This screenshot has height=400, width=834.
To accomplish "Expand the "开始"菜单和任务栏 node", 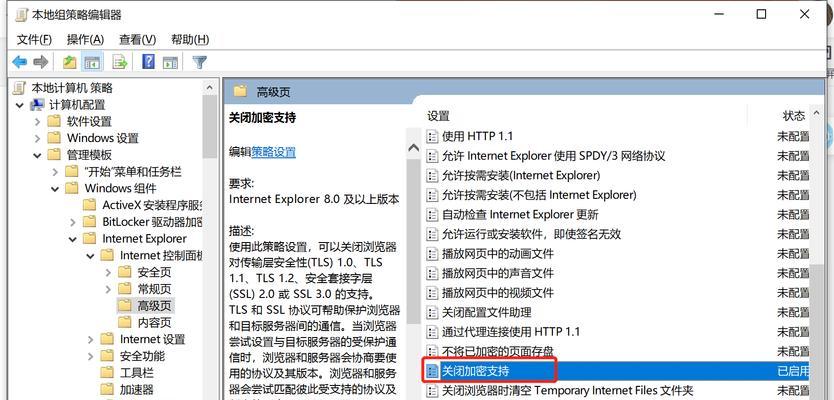I will [55, 172].
